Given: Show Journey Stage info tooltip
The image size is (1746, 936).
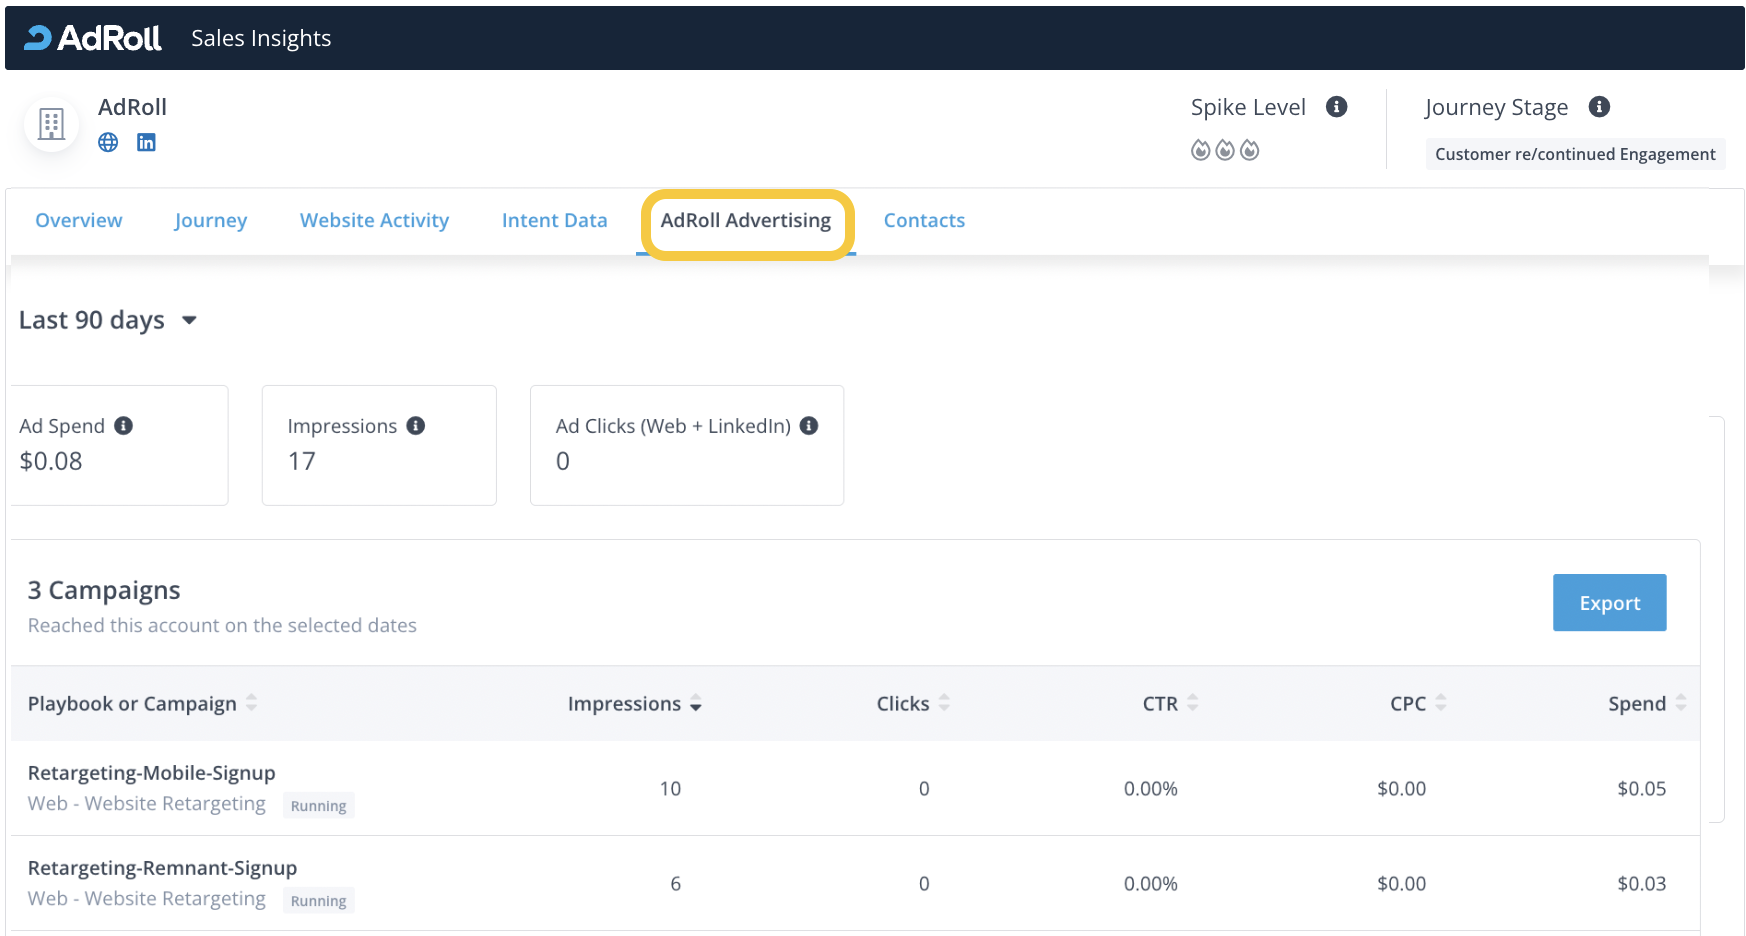Looking at the screenshot, I should pyautogui.click(x=1599, y=107).
